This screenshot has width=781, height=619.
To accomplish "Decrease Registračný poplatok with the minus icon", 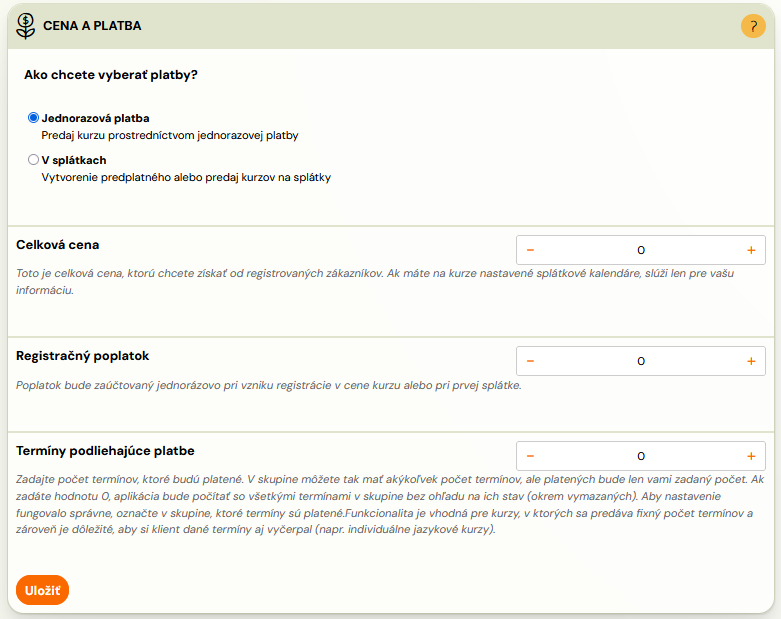I will 530,361.
